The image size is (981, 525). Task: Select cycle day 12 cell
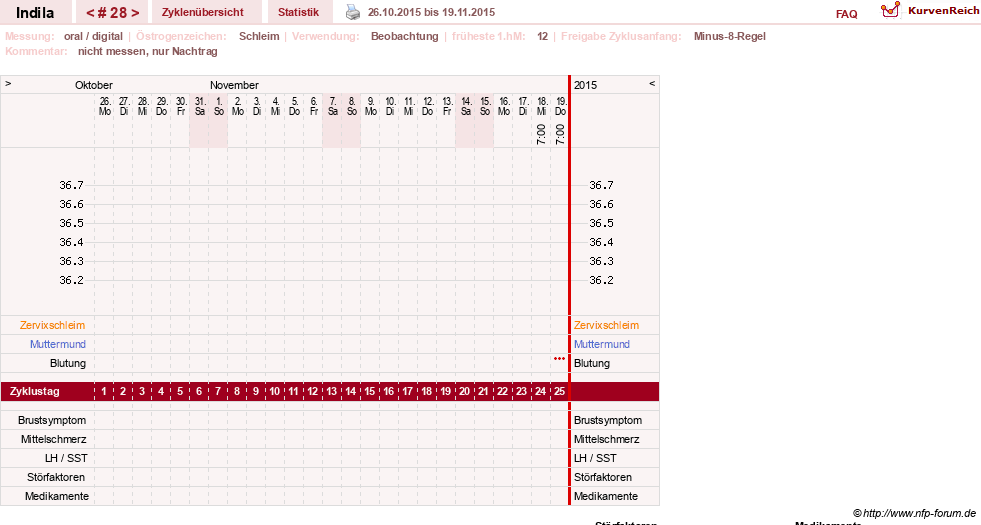(x=312, y=392)
